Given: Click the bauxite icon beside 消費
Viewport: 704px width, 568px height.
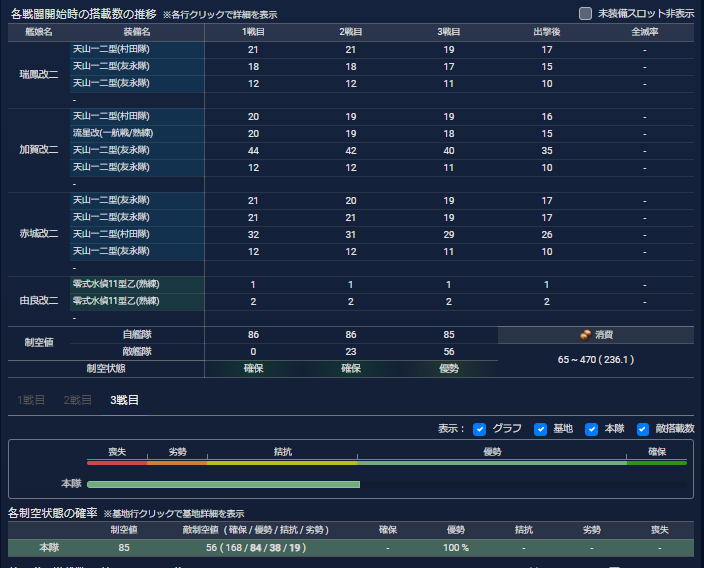Looking at the screenshot, I should [585, 335].
